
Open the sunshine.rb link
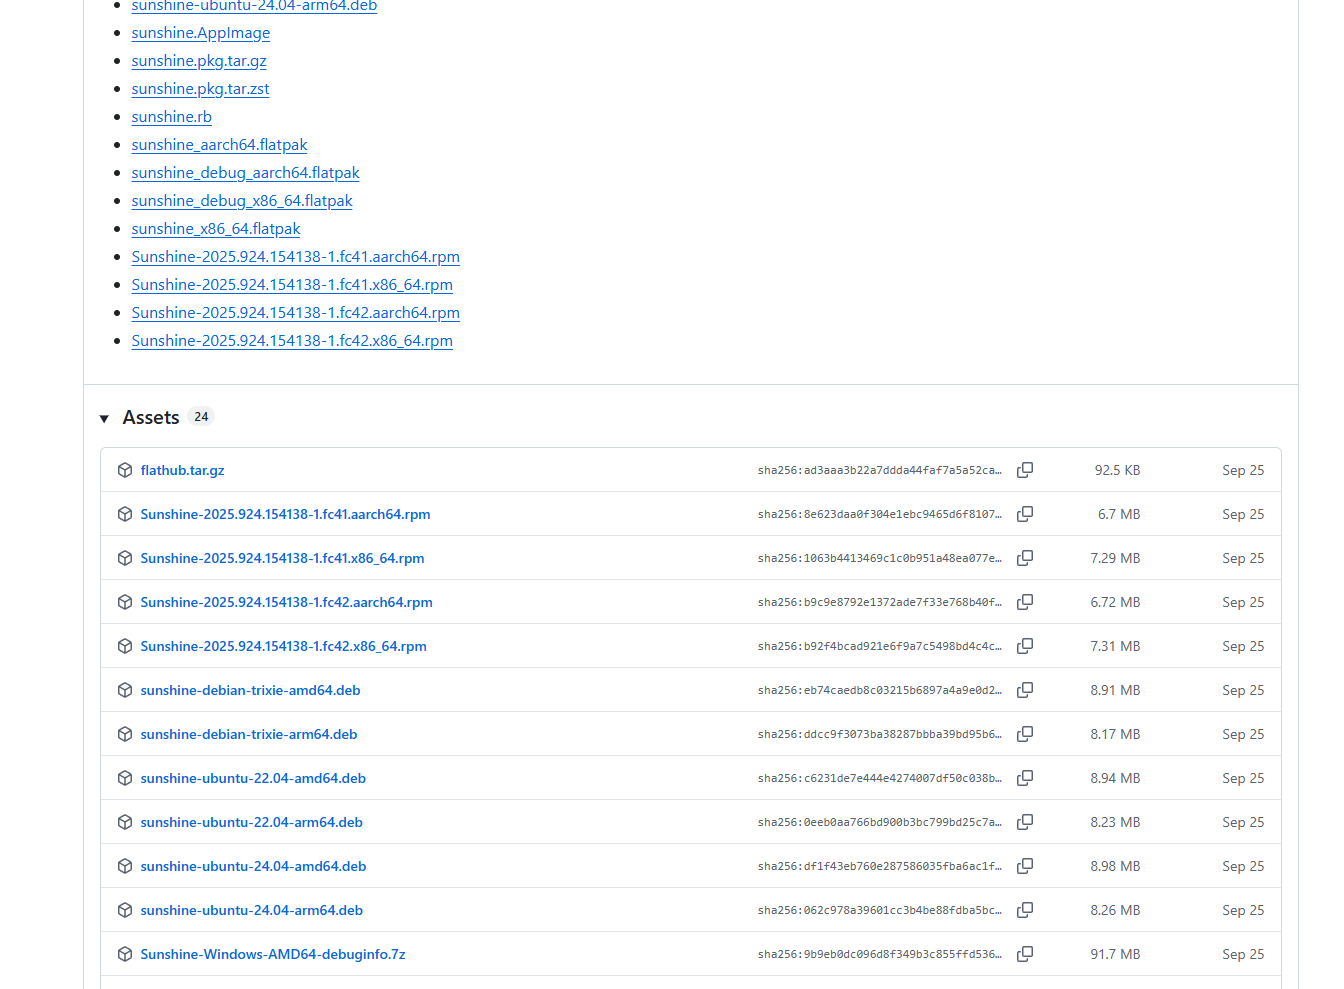(171, 116)
